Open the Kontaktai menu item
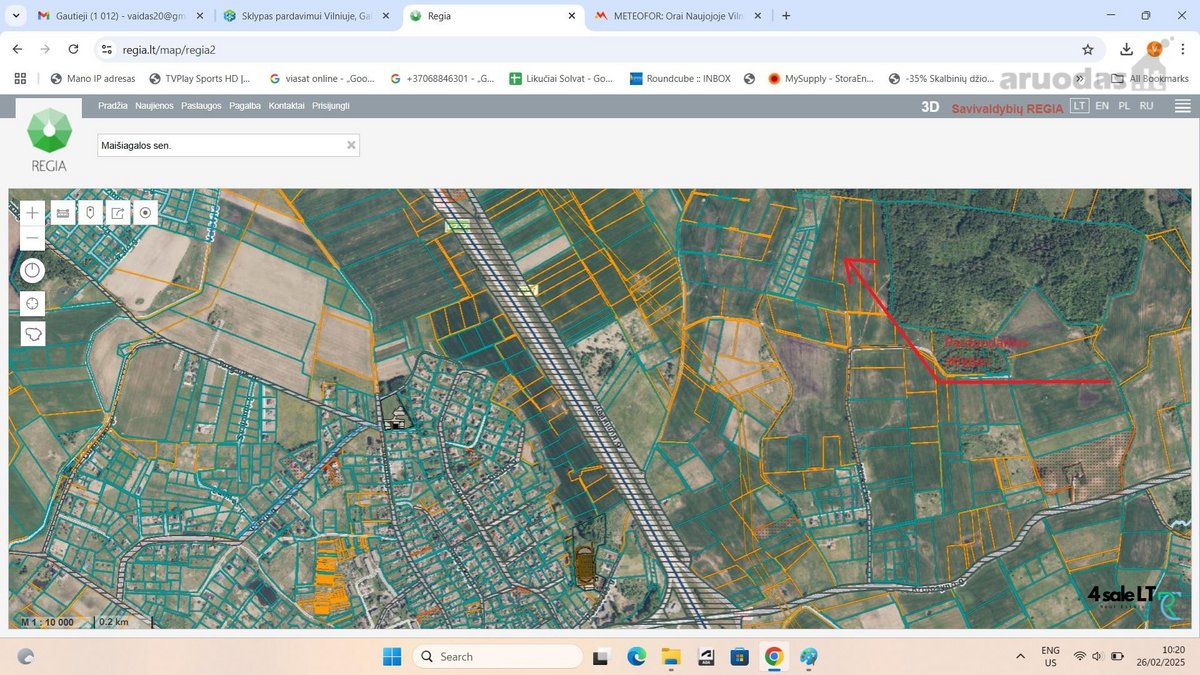This screenshot has height=675, width=1200. click(286, 106)
